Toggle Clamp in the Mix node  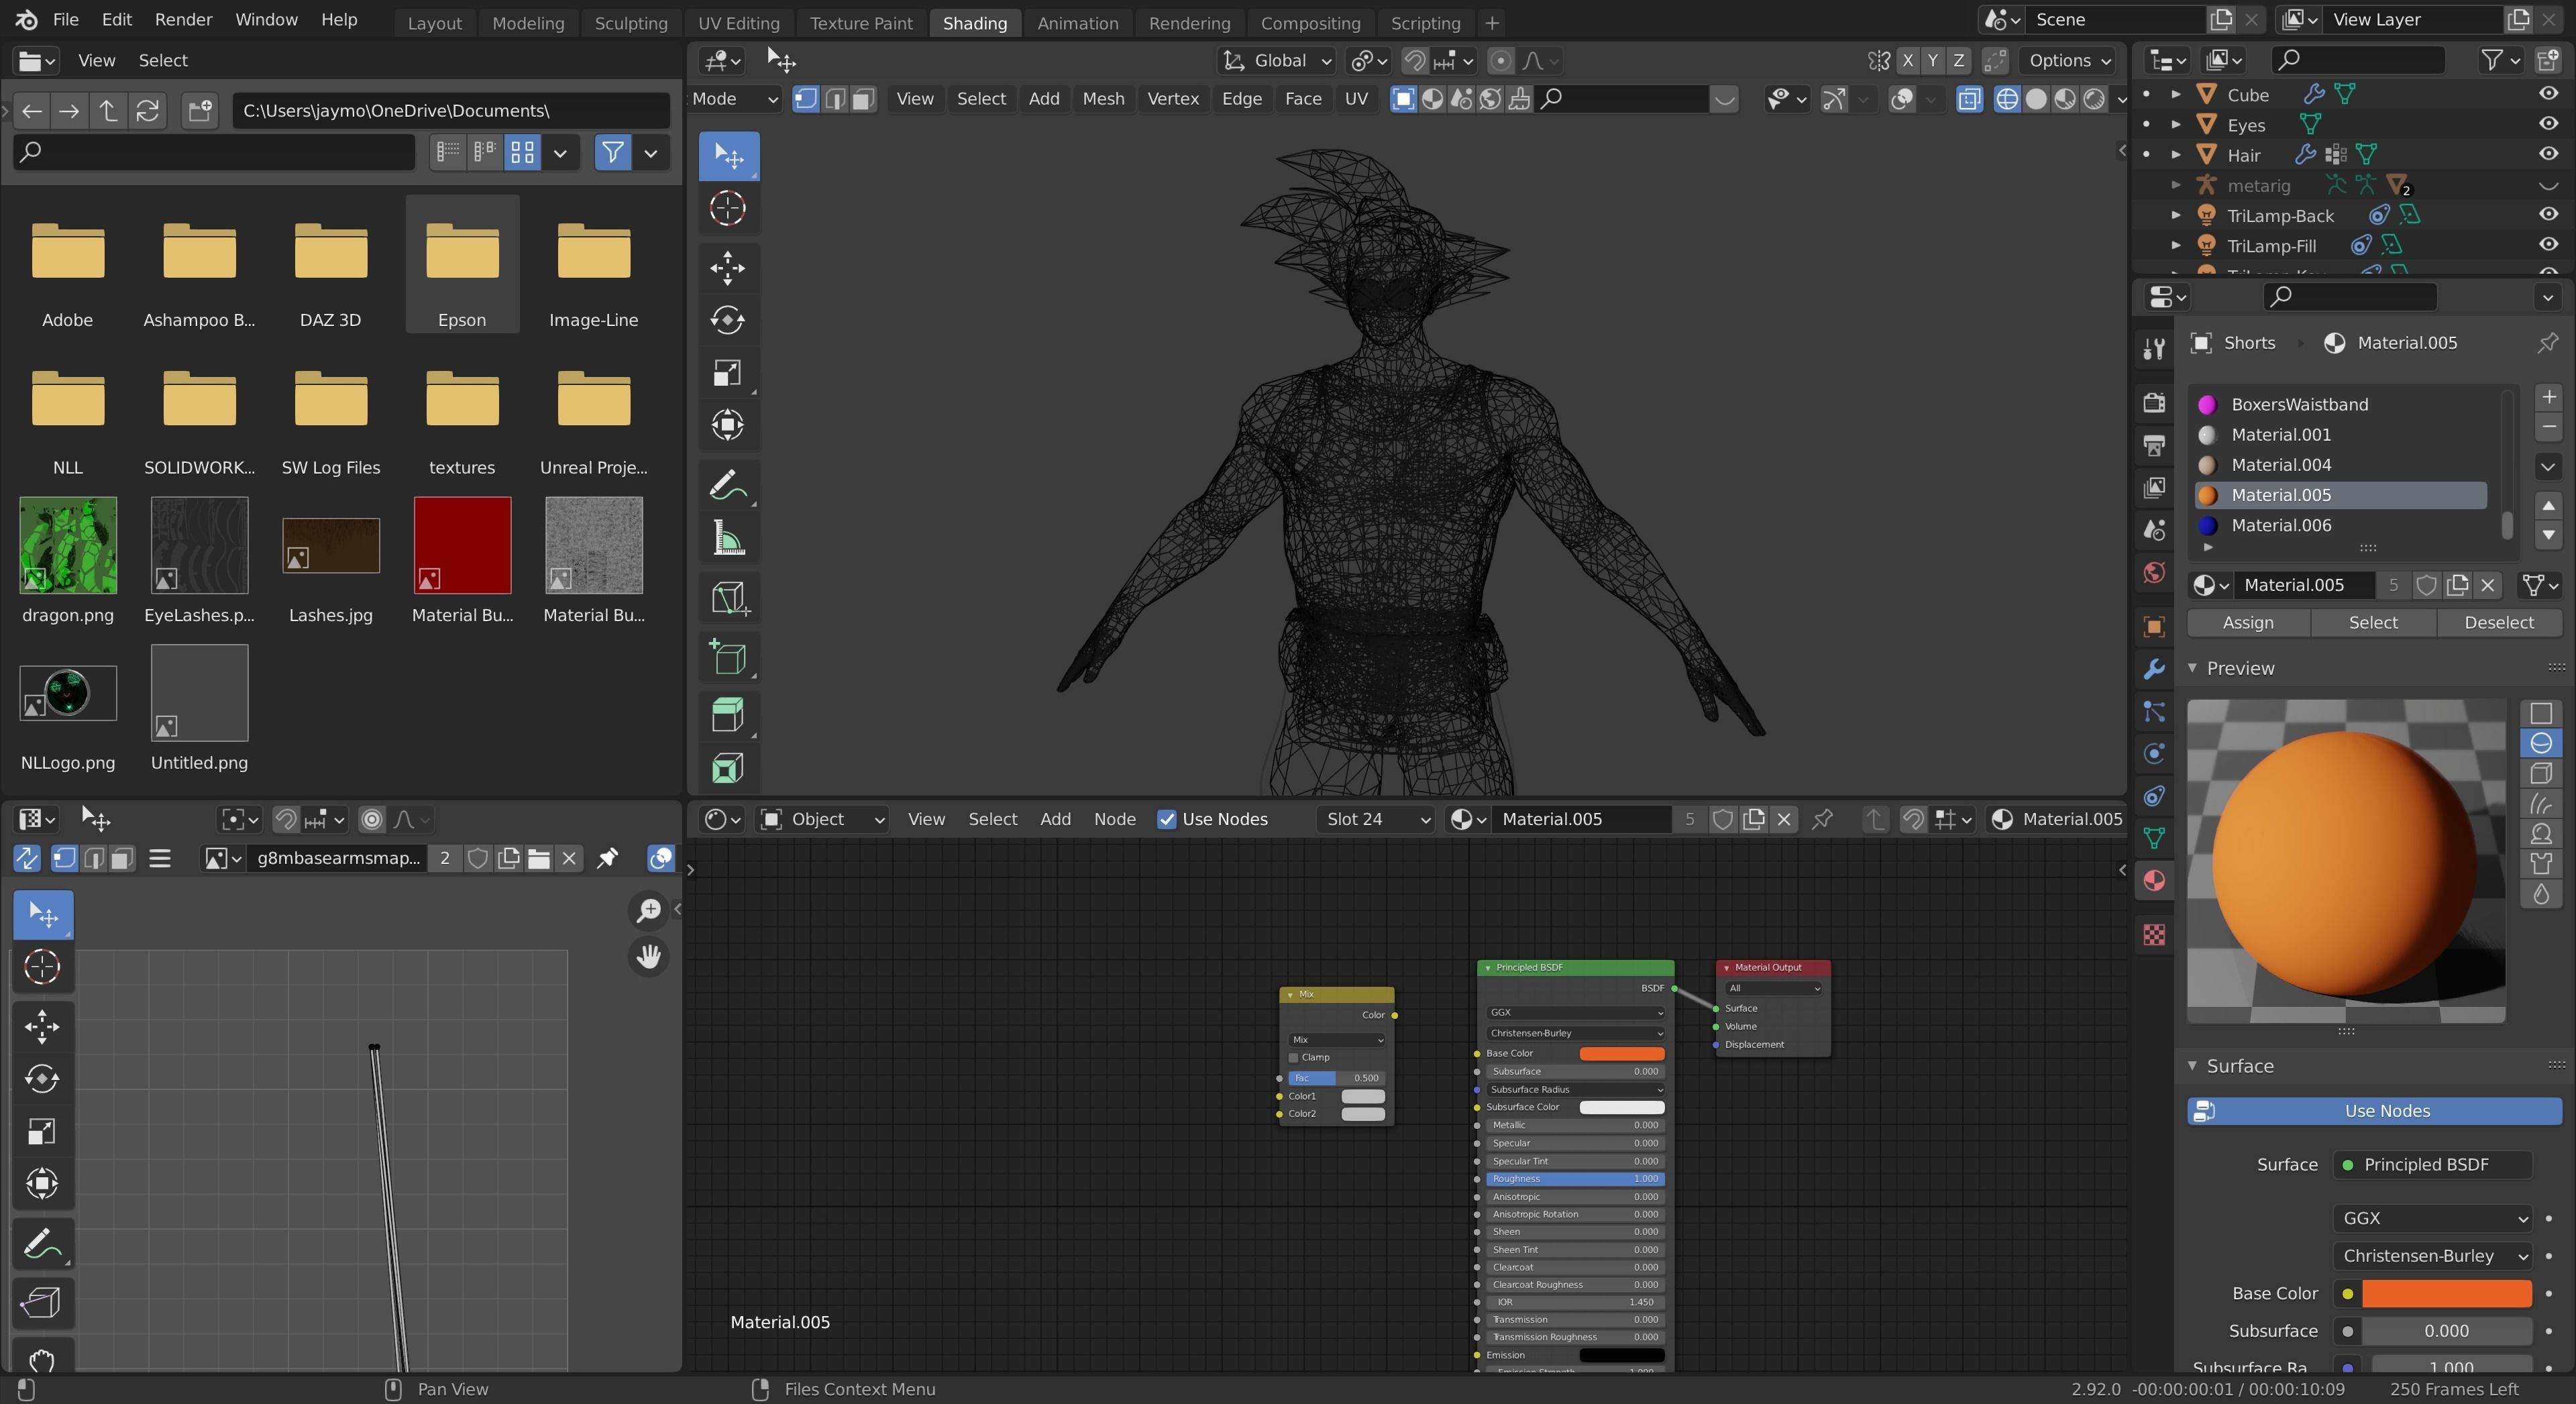(x=1292, y=1057)
